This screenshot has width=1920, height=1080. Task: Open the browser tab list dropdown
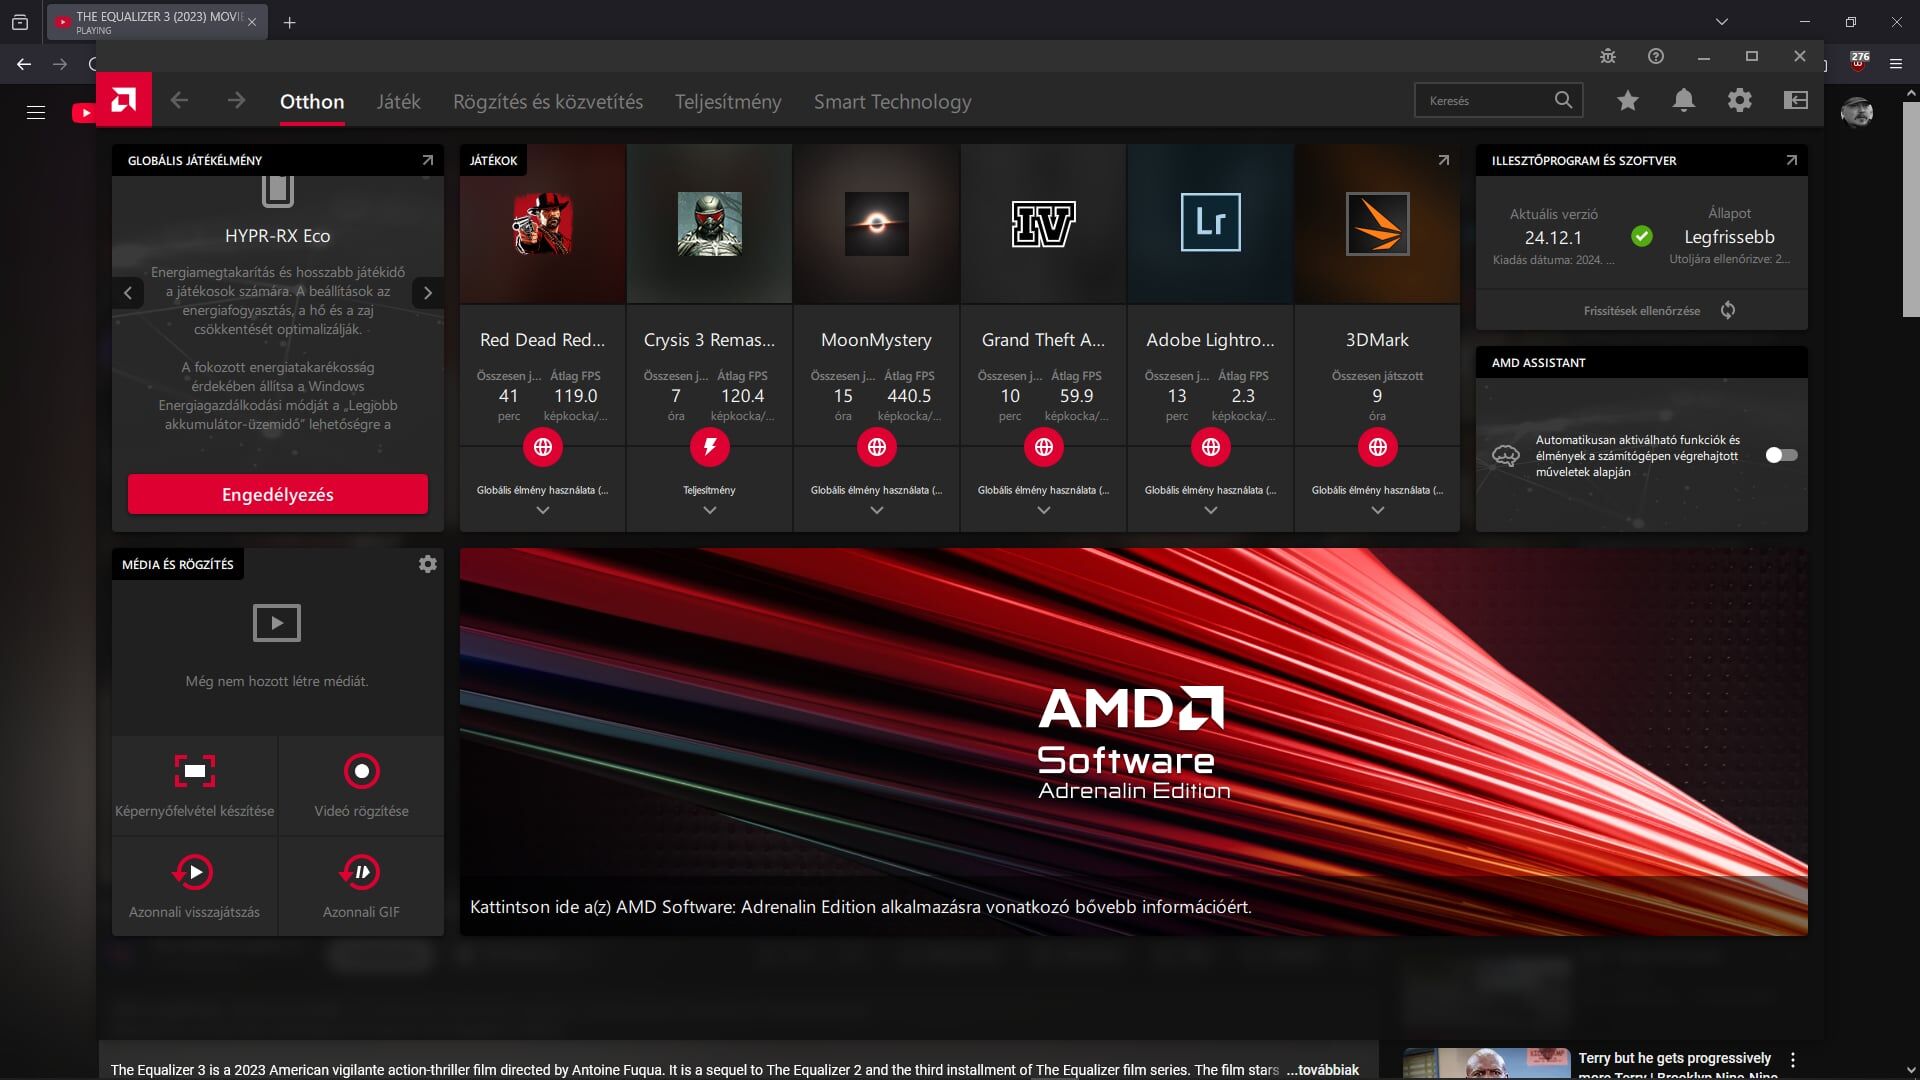[x=1721, y=21]
